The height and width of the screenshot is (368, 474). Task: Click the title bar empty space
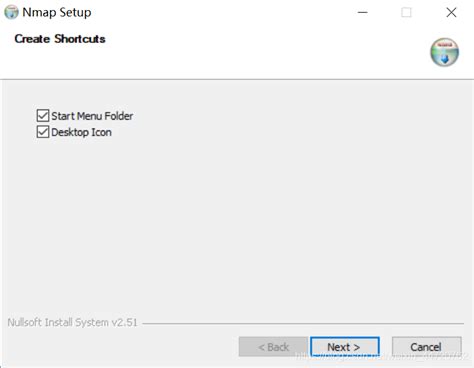[x=220, y=13]
